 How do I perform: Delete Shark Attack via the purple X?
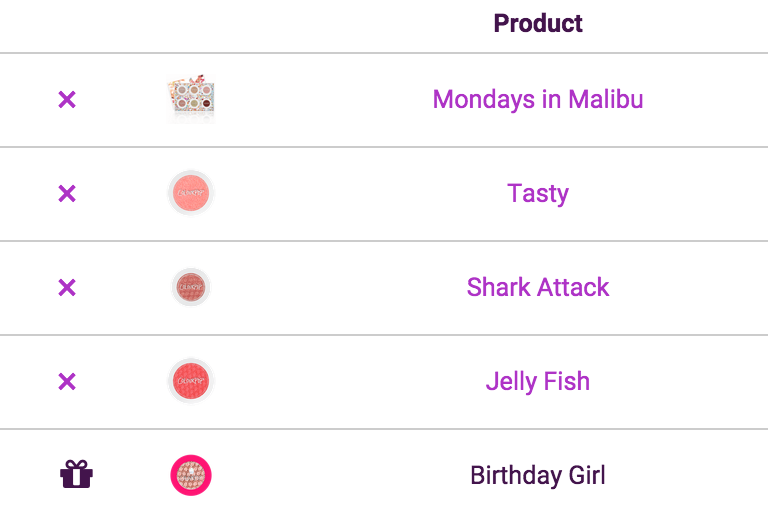coord(67,287)
